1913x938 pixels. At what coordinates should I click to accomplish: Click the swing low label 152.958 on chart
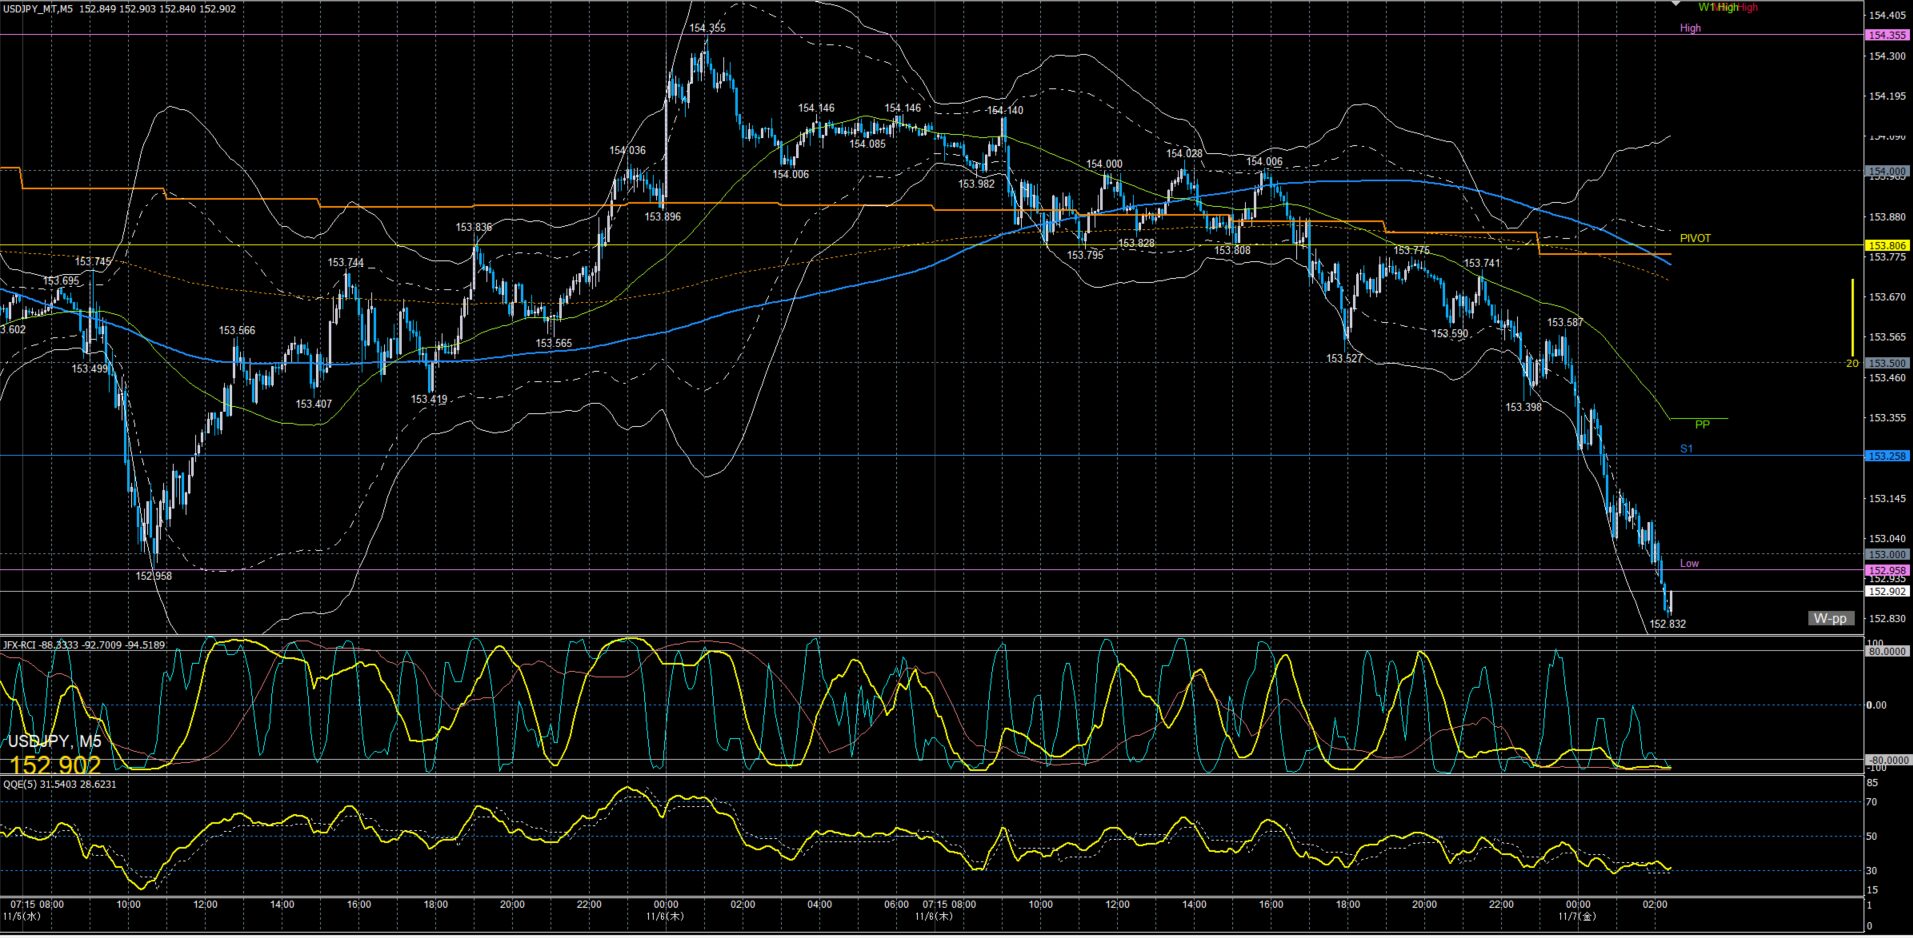154,576
